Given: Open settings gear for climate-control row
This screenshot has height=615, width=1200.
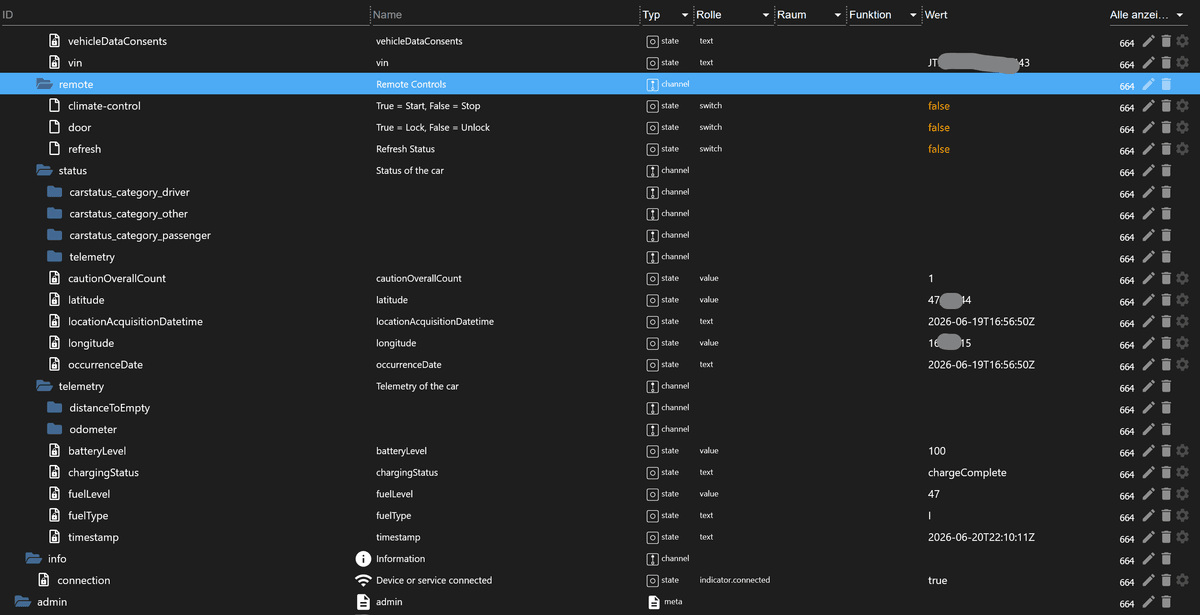Looking at the screenshot, I should [x=1182, y=106].
